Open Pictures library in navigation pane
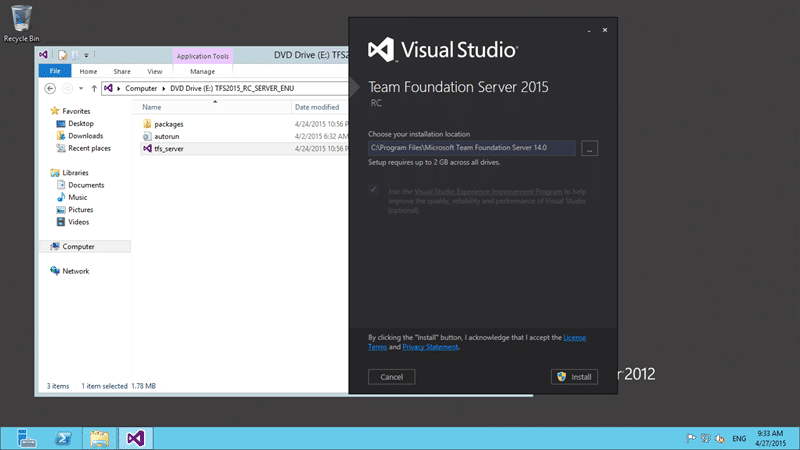The height and width of the screenshot is (450, 800). 81,210
